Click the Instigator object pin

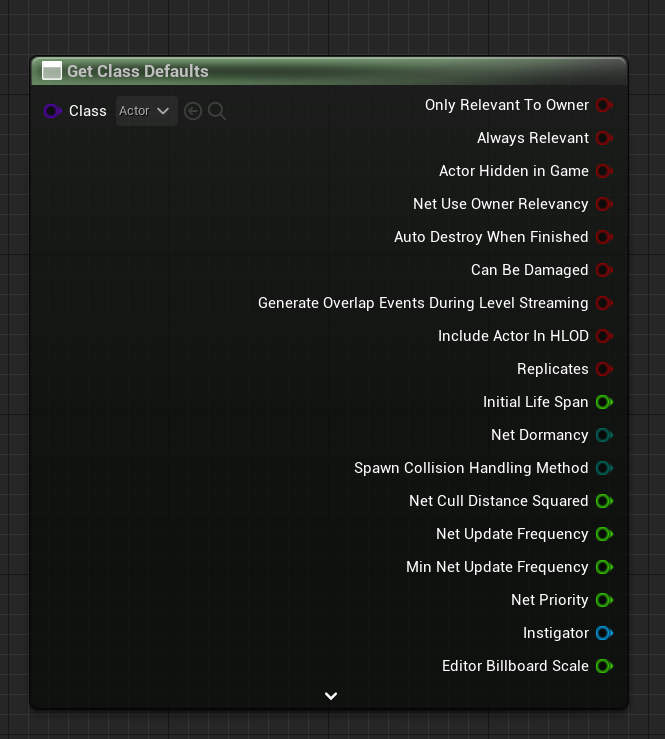[604, 632]
